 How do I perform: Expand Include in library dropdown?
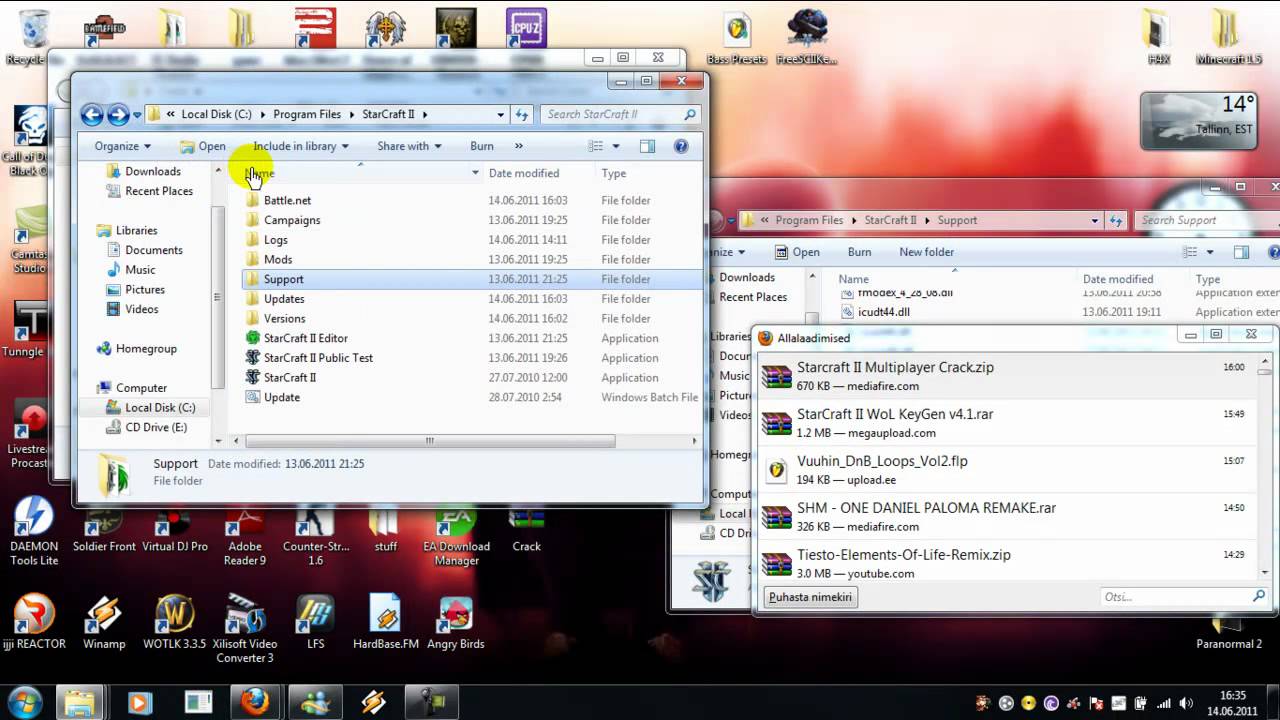(x=300, y=146)
